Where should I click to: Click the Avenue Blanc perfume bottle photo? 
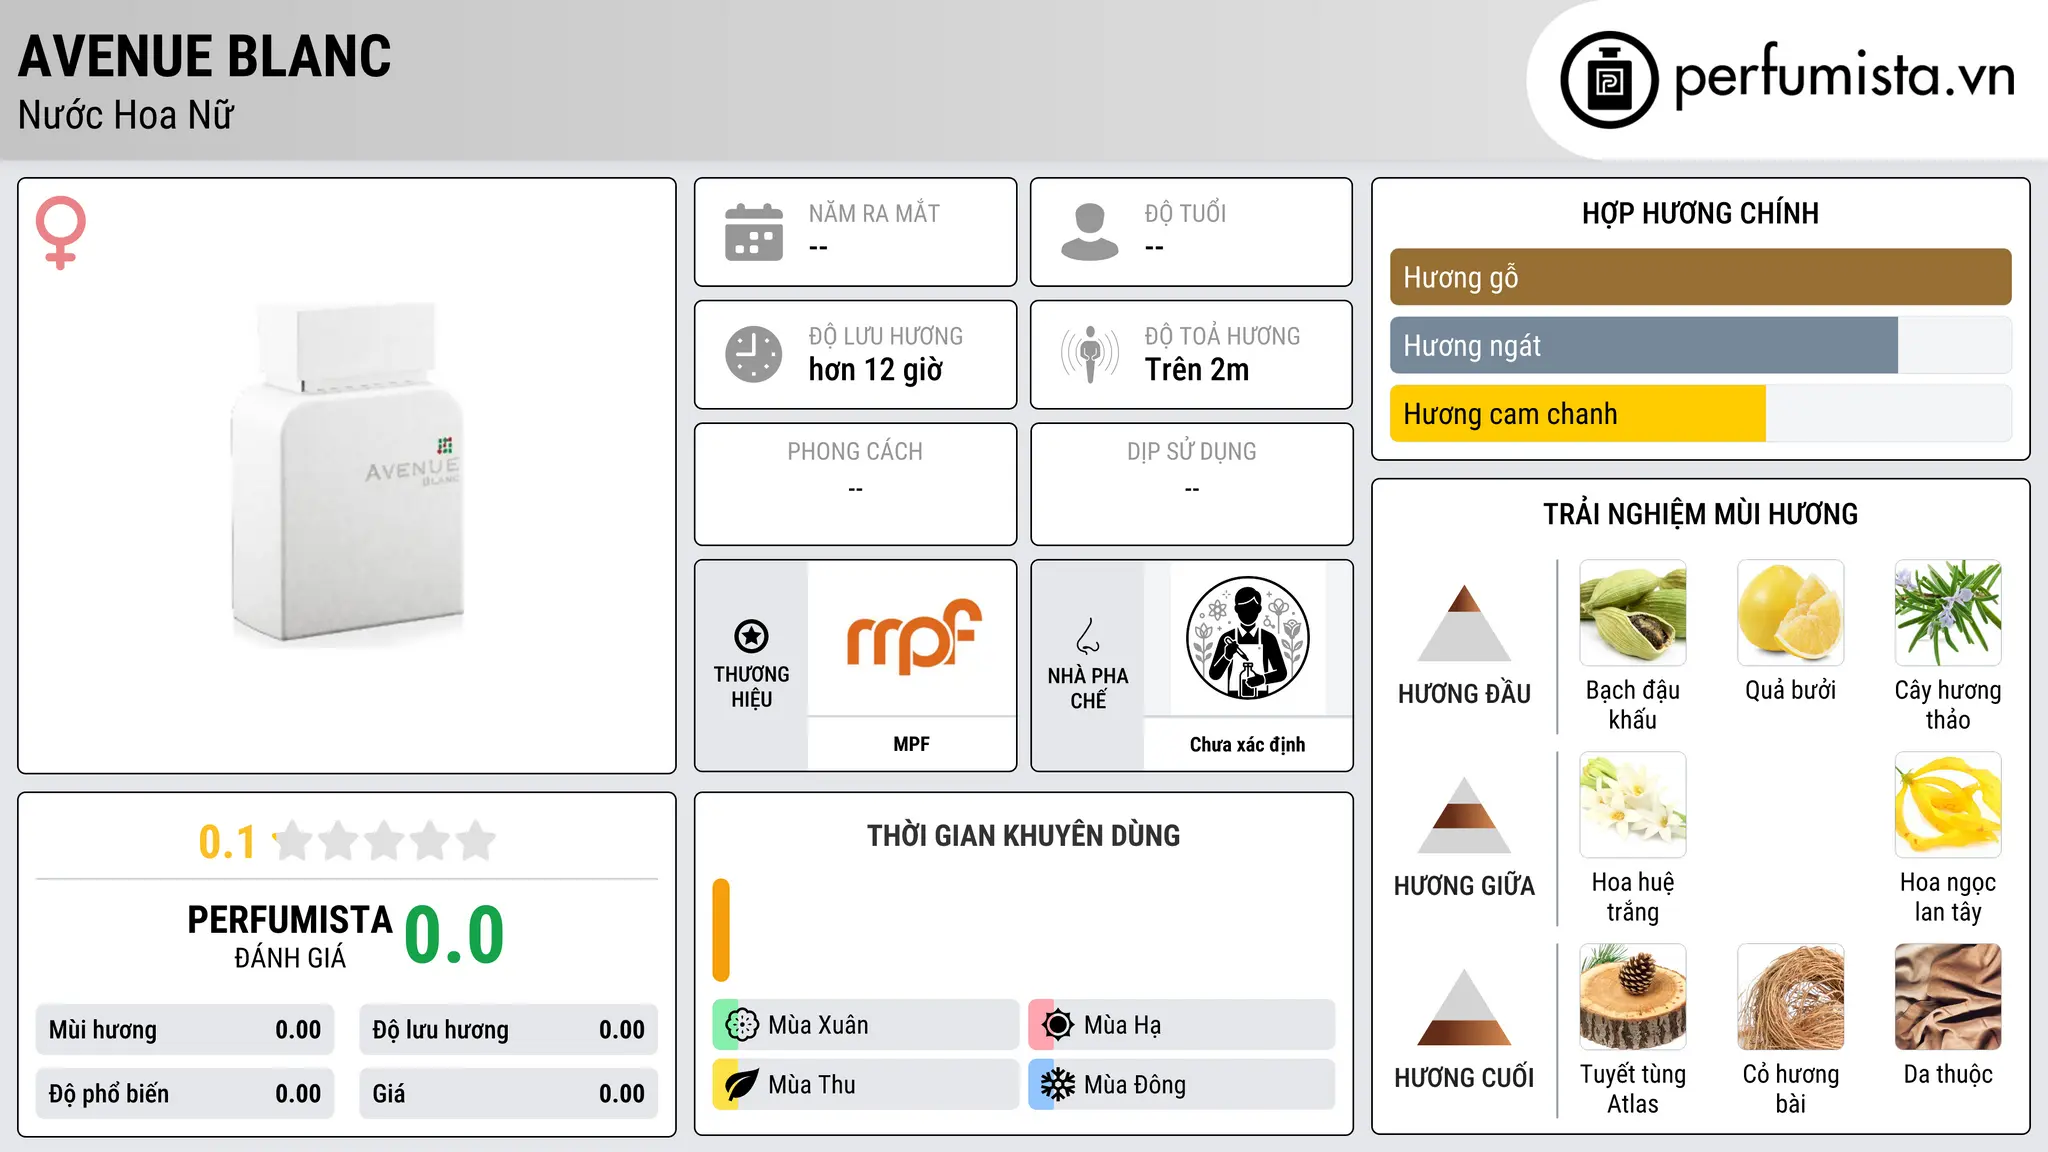tap(347, 472)
